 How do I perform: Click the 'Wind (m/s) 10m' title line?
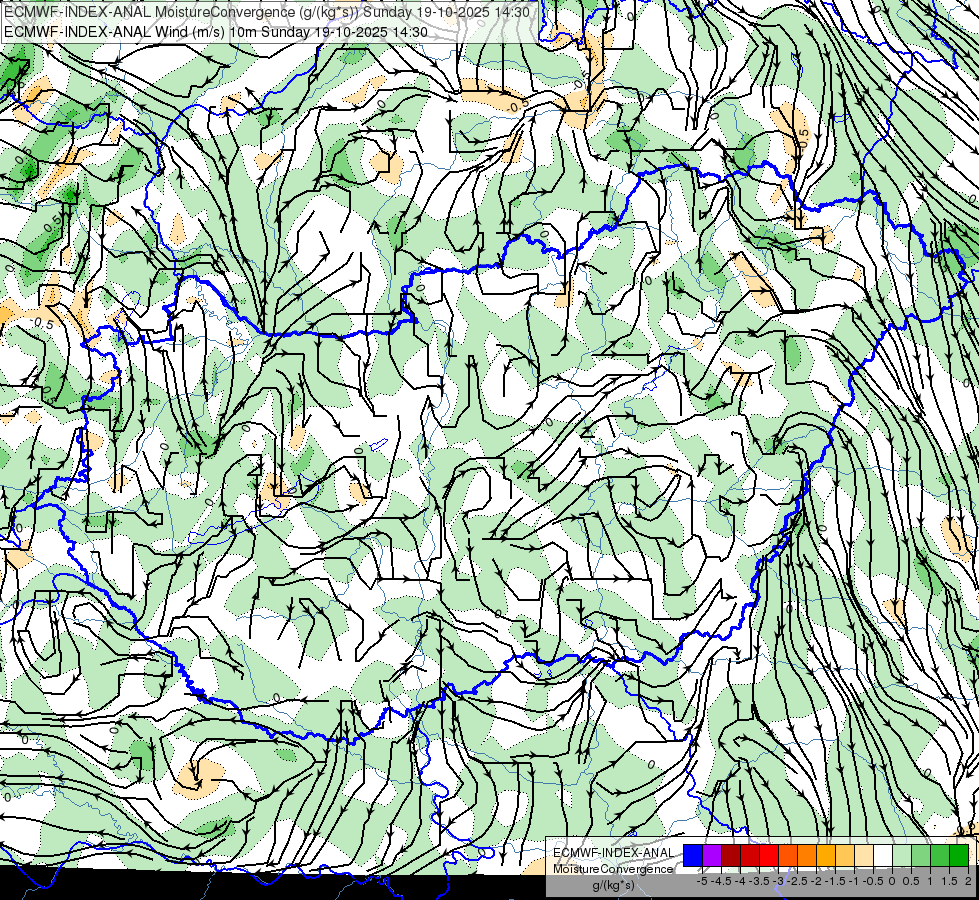pyautogui.click(x=216, y=31)
